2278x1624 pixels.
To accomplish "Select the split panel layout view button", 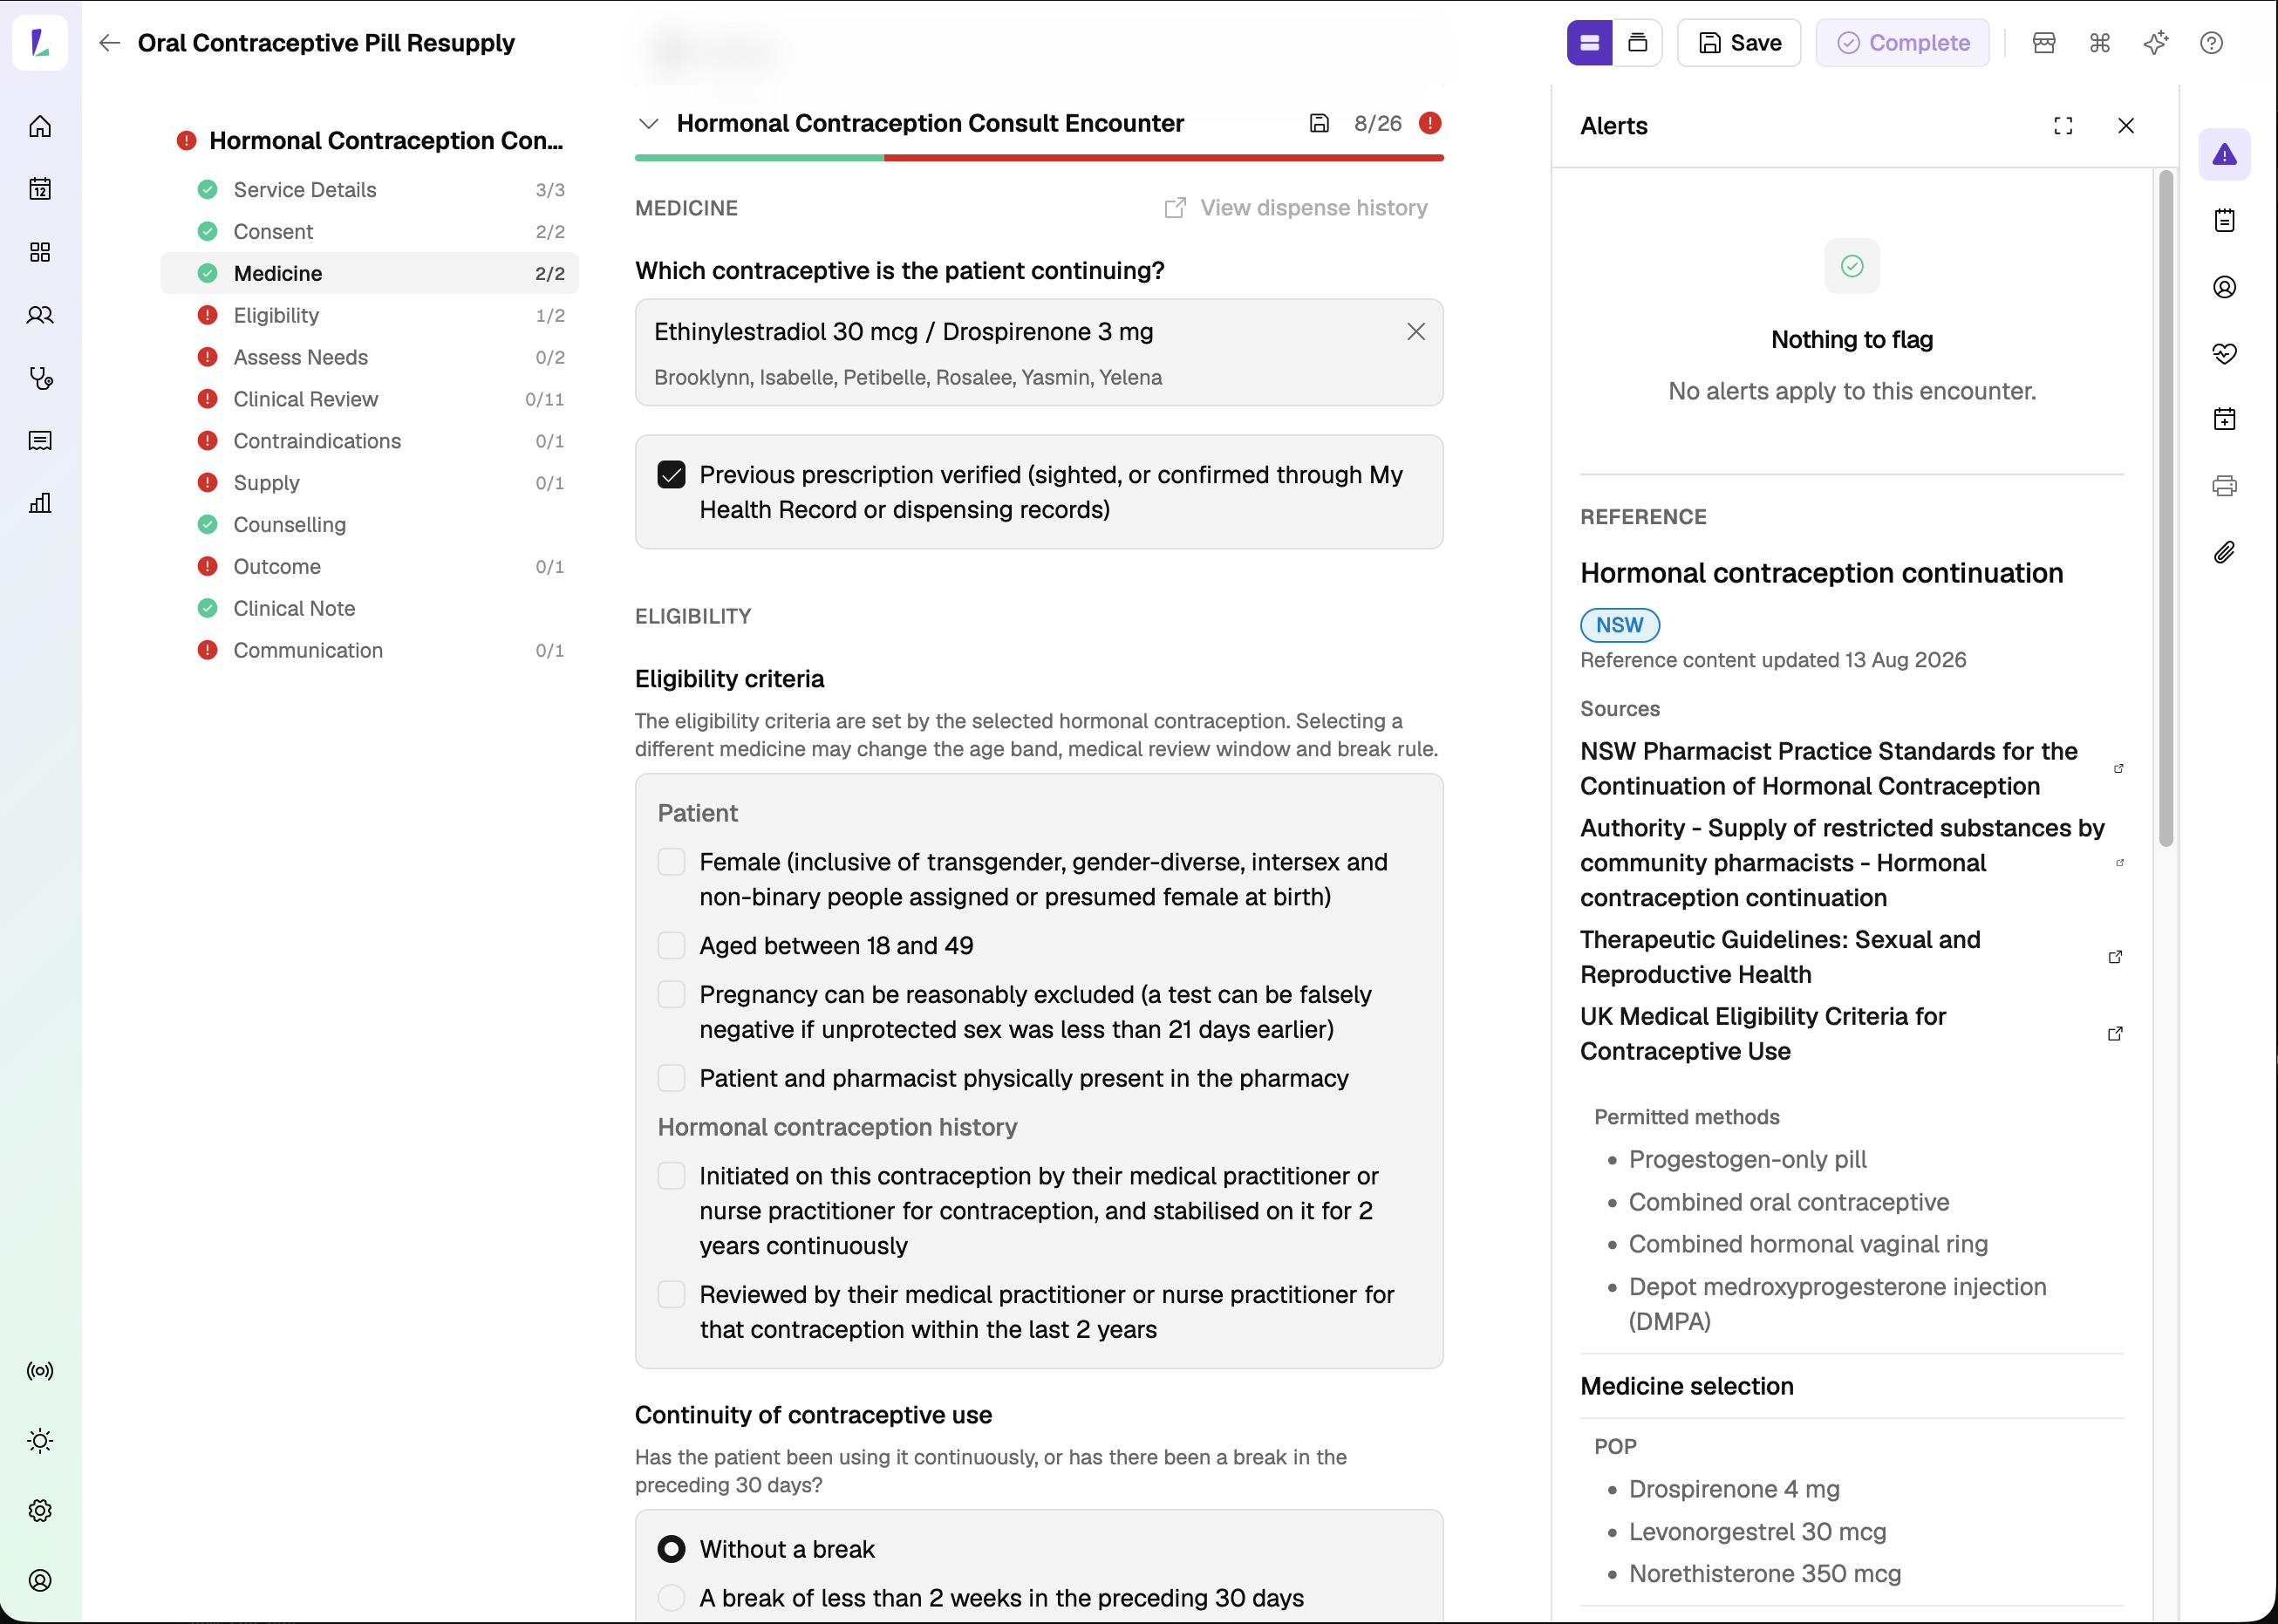I will pos(1590,43).
